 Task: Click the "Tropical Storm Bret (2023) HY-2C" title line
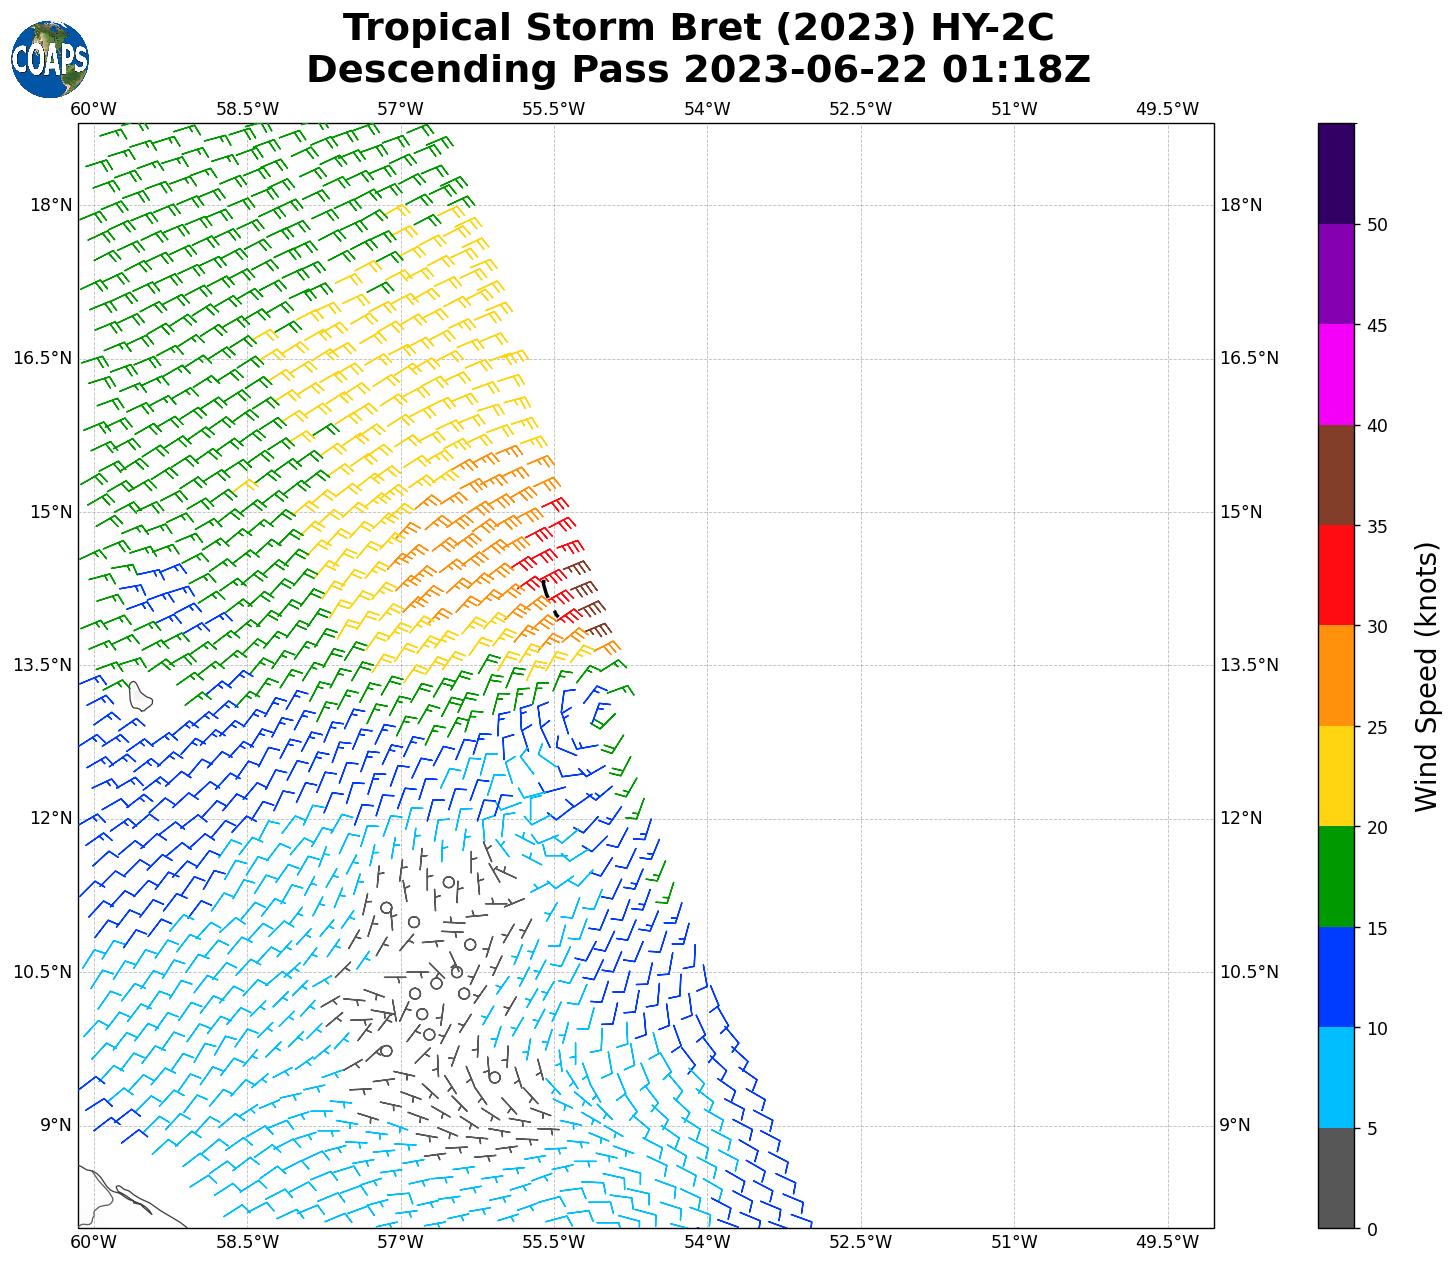coord(698,28)
